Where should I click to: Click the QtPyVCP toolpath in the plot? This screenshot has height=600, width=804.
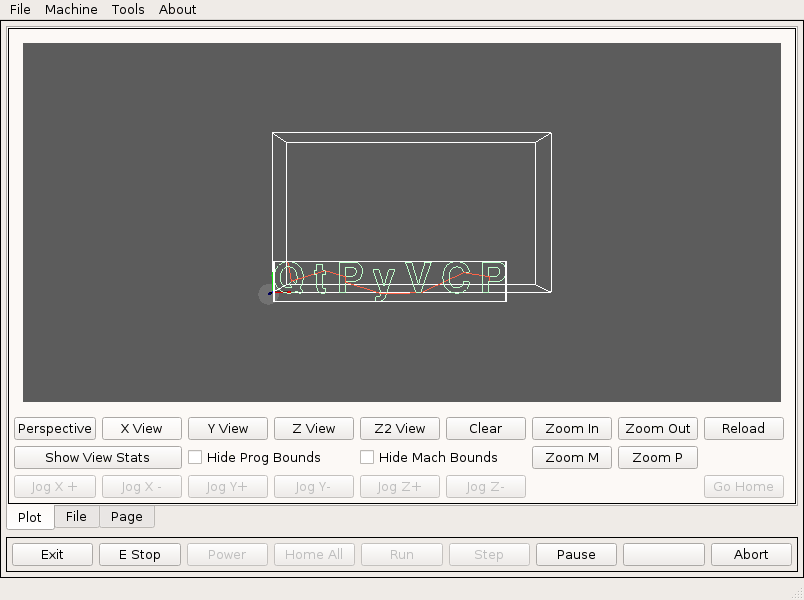click(x=390, y=280)
